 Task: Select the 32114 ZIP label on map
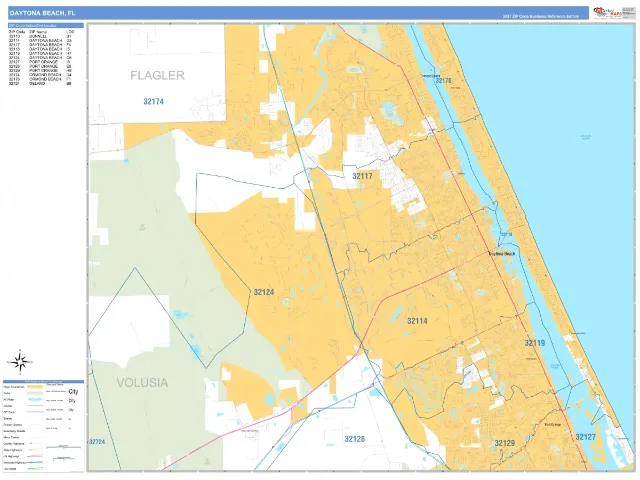pos(417,321)
